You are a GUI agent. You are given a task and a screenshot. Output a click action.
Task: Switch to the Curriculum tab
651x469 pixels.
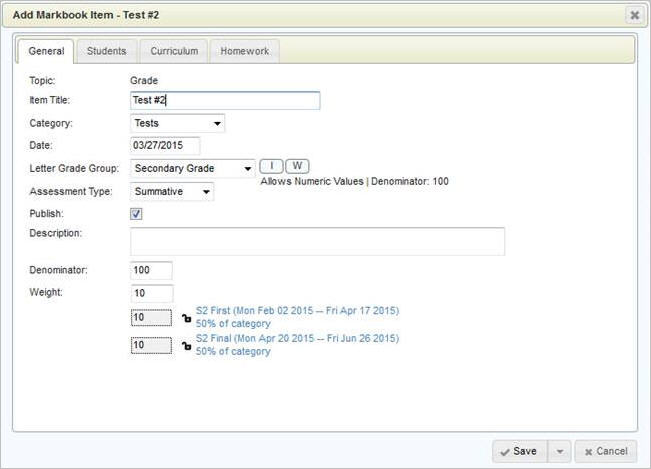174,51
